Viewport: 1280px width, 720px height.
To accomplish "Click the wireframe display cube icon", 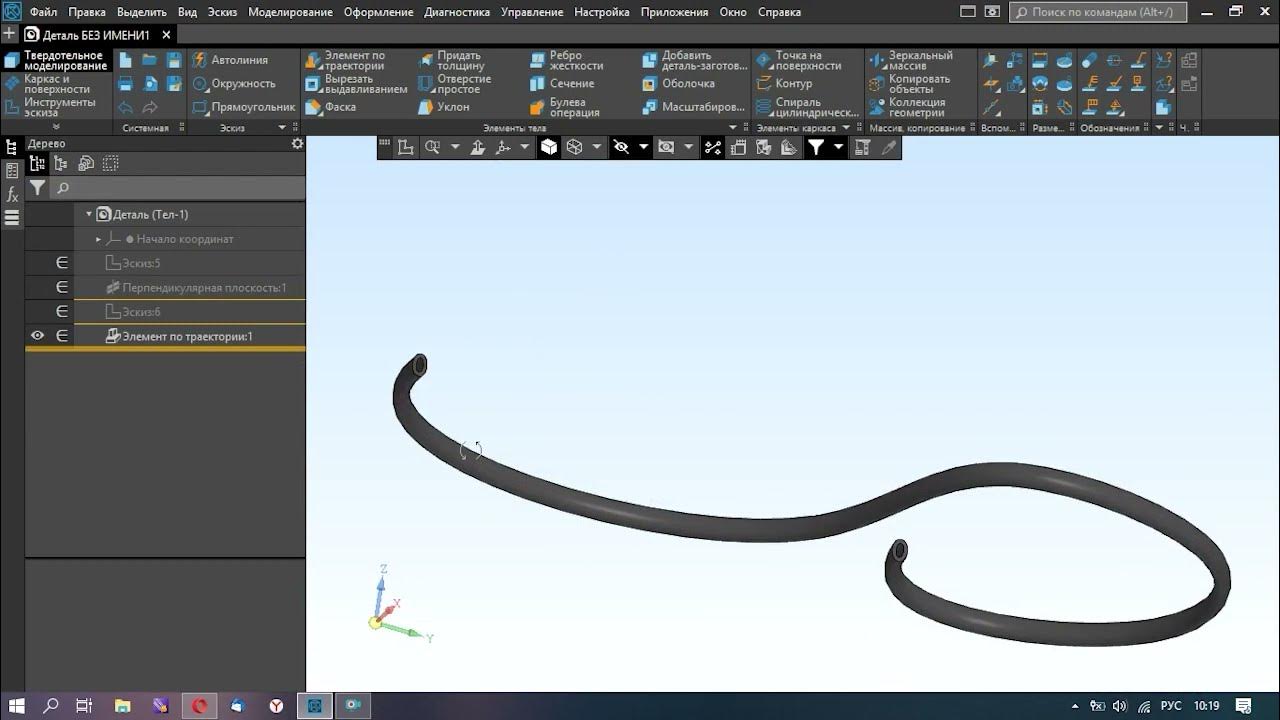I will tap(575, 147).
